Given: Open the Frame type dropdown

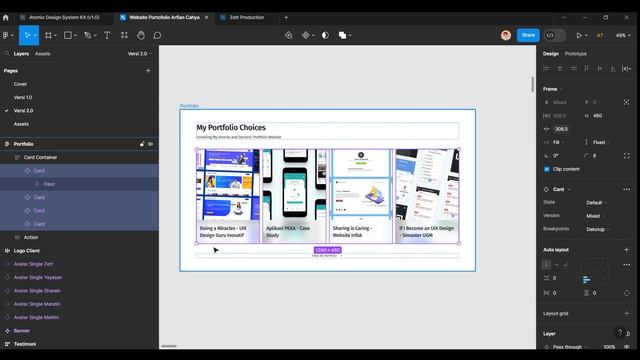Looking at the screenshot, I should pos(553,89).
